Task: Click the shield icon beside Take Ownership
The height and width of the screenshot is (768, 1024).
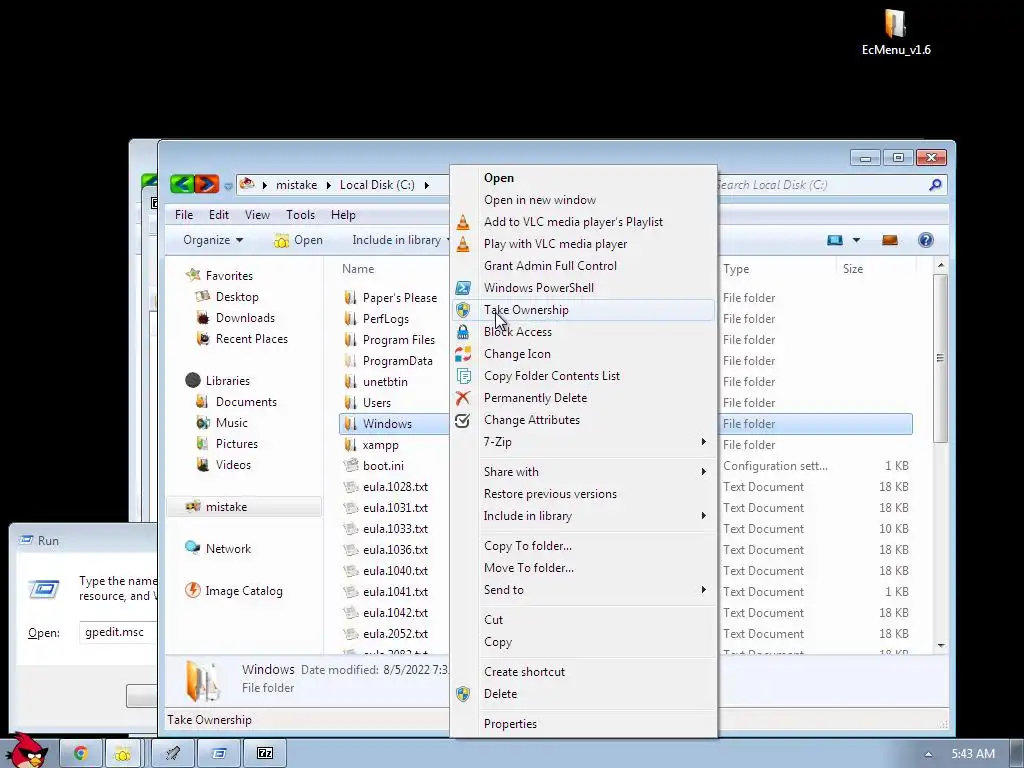Action: pos(463,310)
